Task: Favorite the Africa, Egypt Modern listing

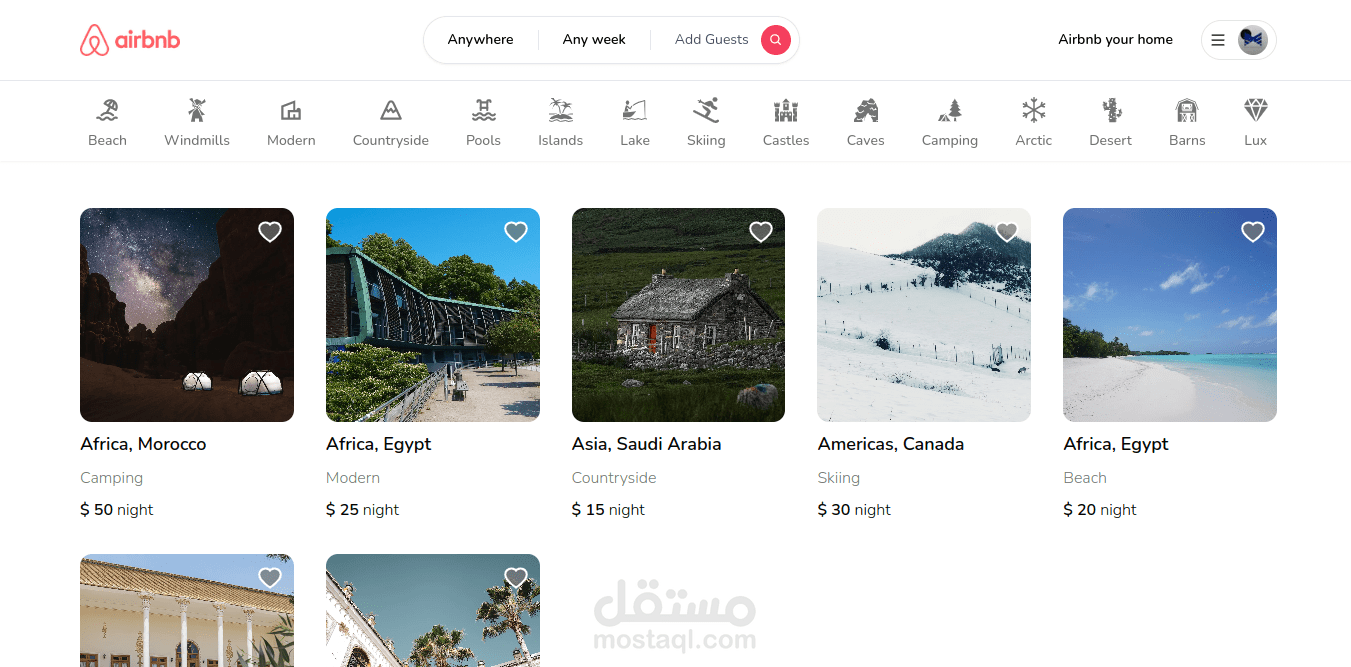Action: (516, 232)
